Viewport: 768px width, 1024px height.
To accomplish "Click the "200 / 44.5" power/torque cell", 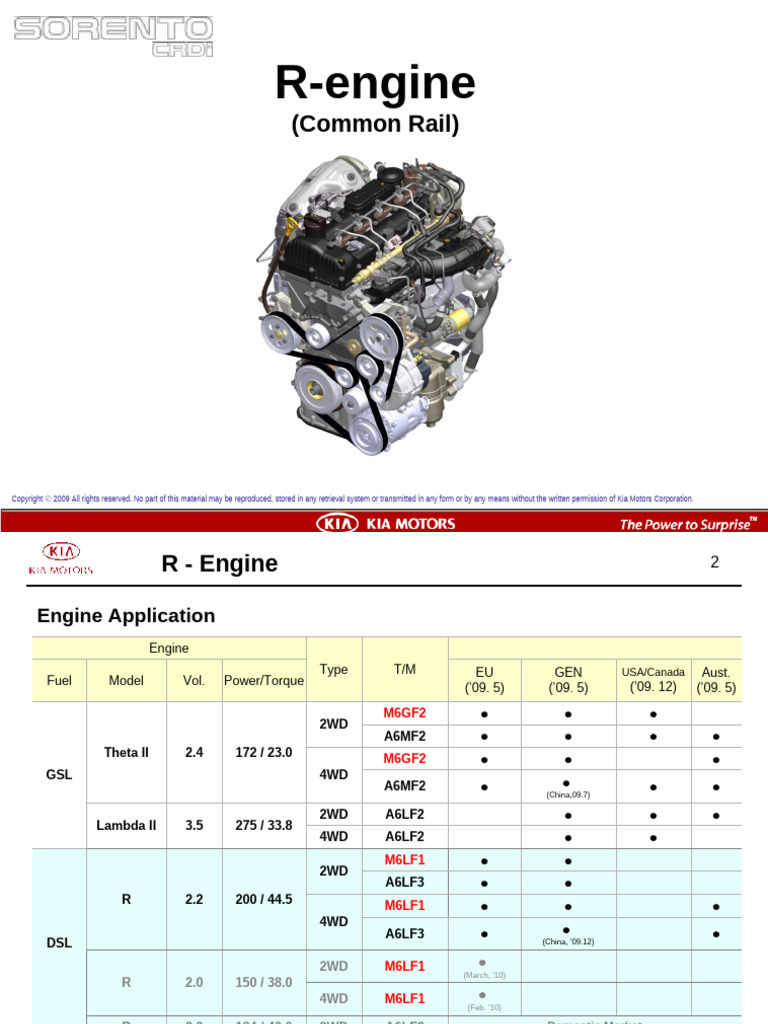I will [x=264, y=899].
